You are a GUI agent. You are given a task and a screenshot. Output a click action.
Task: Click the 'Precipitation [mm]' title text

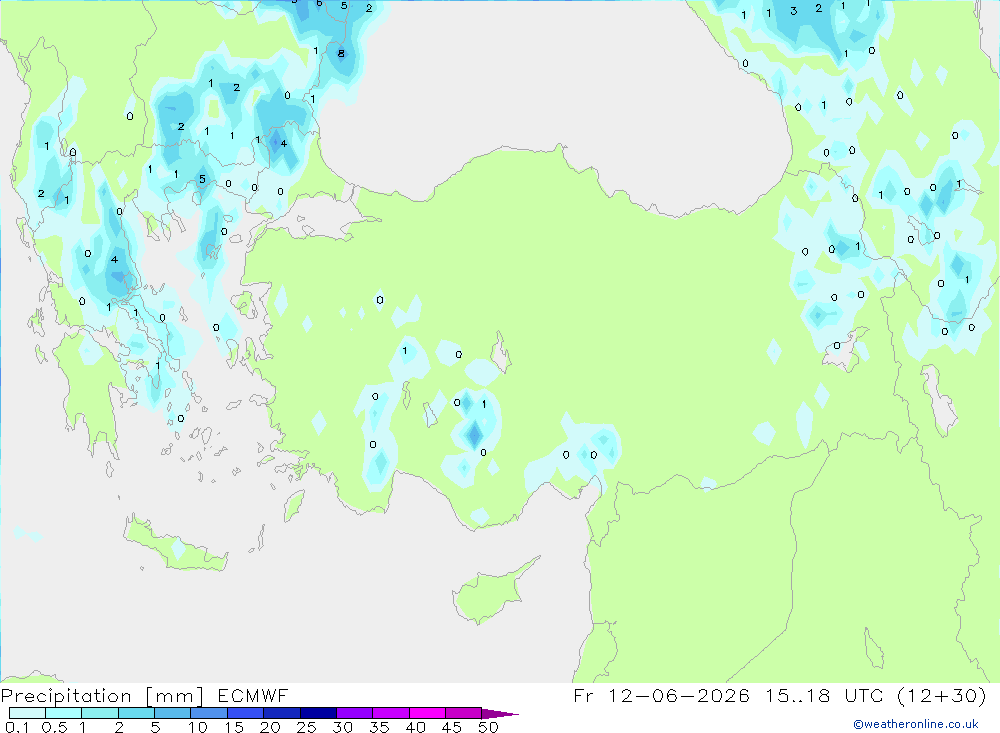click(102, 696)
